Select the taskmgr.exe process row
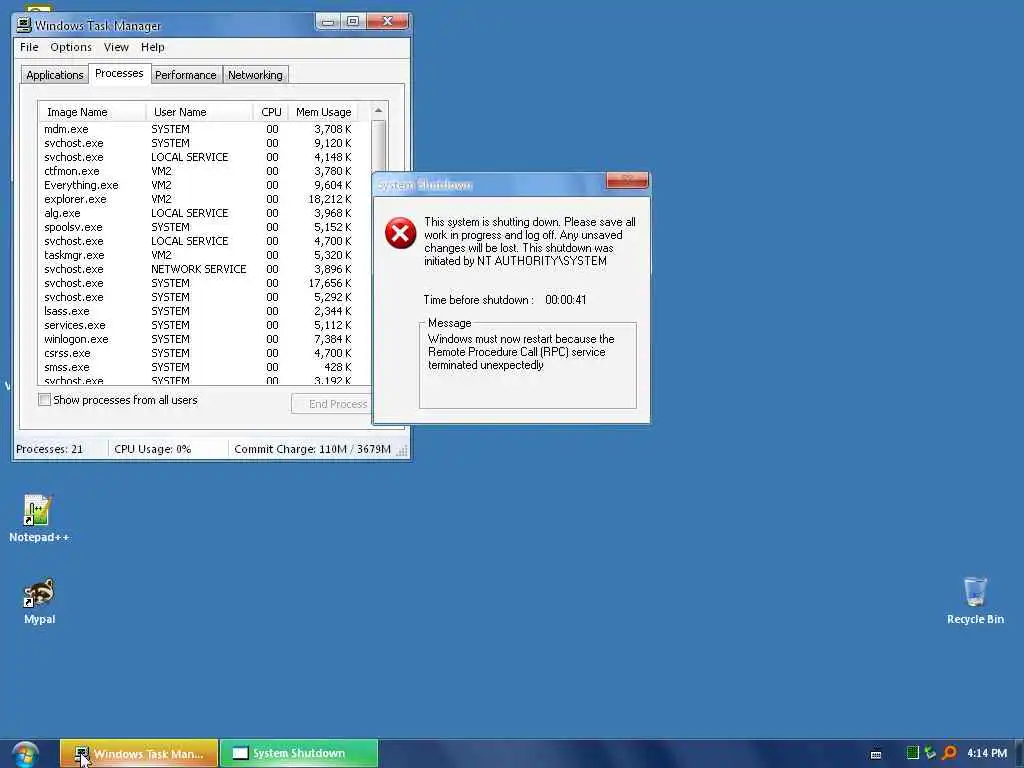Screen dimensions: 1024x768 tap(197, 255)
